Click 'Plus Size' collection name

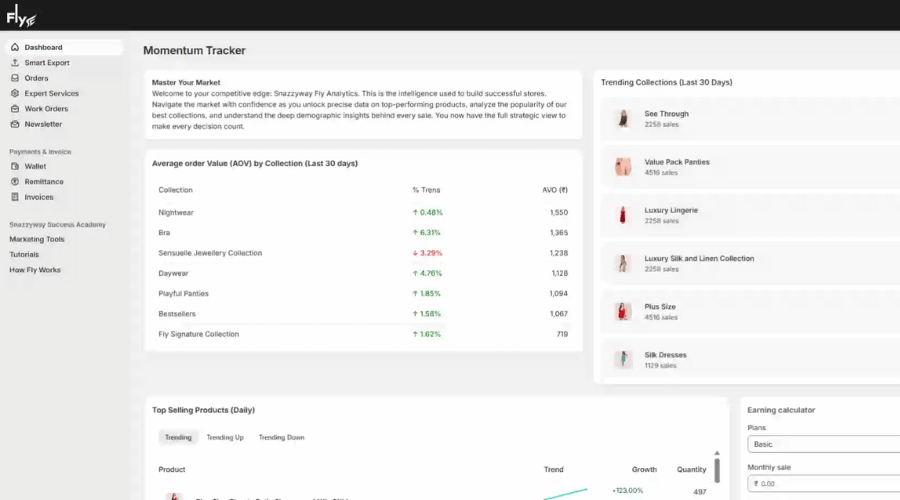[660, 307]
